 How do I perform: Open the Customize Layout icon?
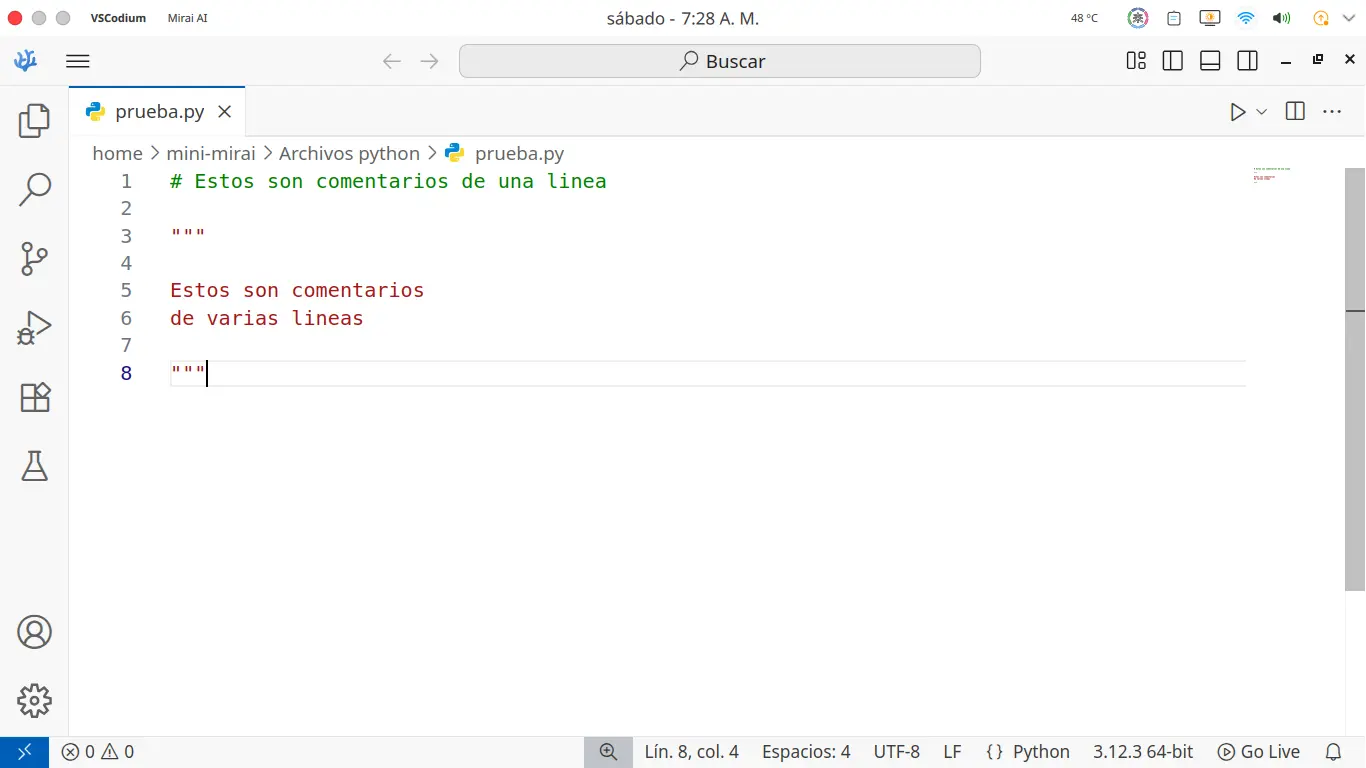[x=1136, y=61]
